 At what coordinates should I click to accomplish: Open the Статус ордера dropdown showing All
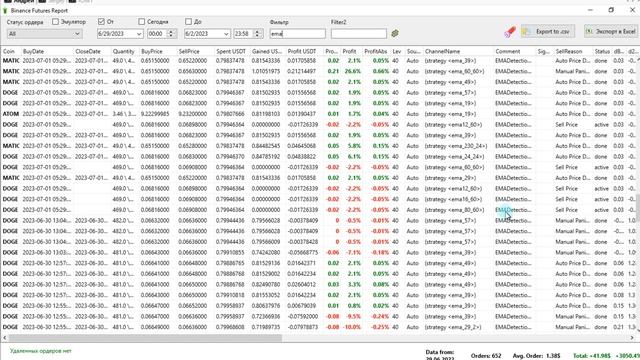pyautogui.click(x=44, y=34)
